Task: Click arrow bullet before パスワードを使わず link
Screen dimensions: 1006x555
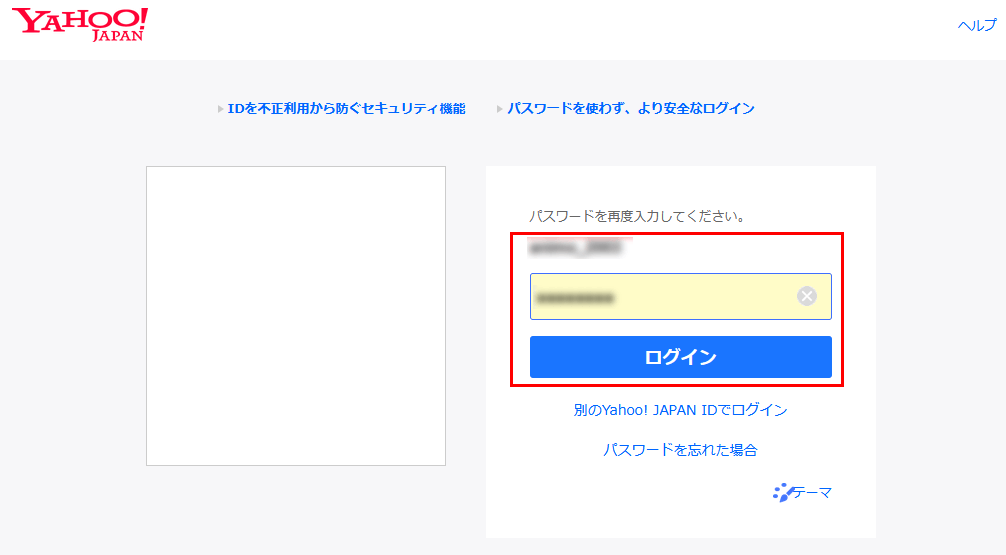Action: pyautogui.click(x=499, y=109)
